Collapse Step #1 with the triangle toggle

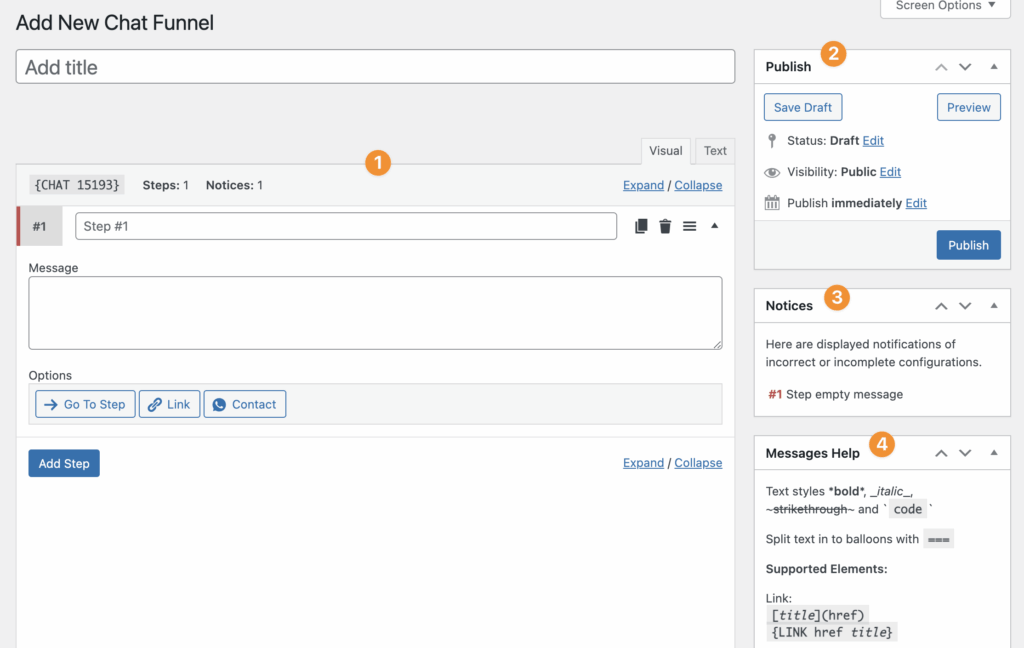[x=714, y=226]
